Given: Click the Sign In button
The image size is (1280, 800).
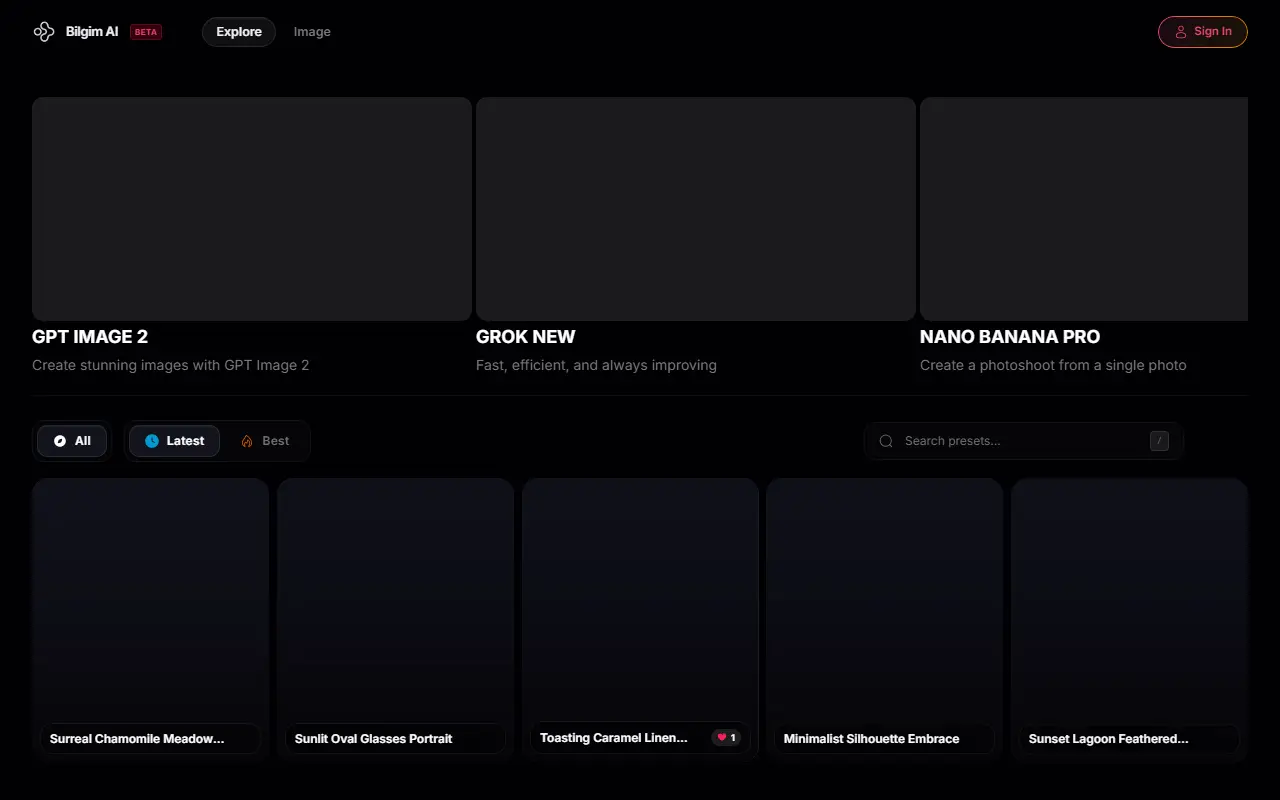Looking at the screenshot, I should (1203, 32).
